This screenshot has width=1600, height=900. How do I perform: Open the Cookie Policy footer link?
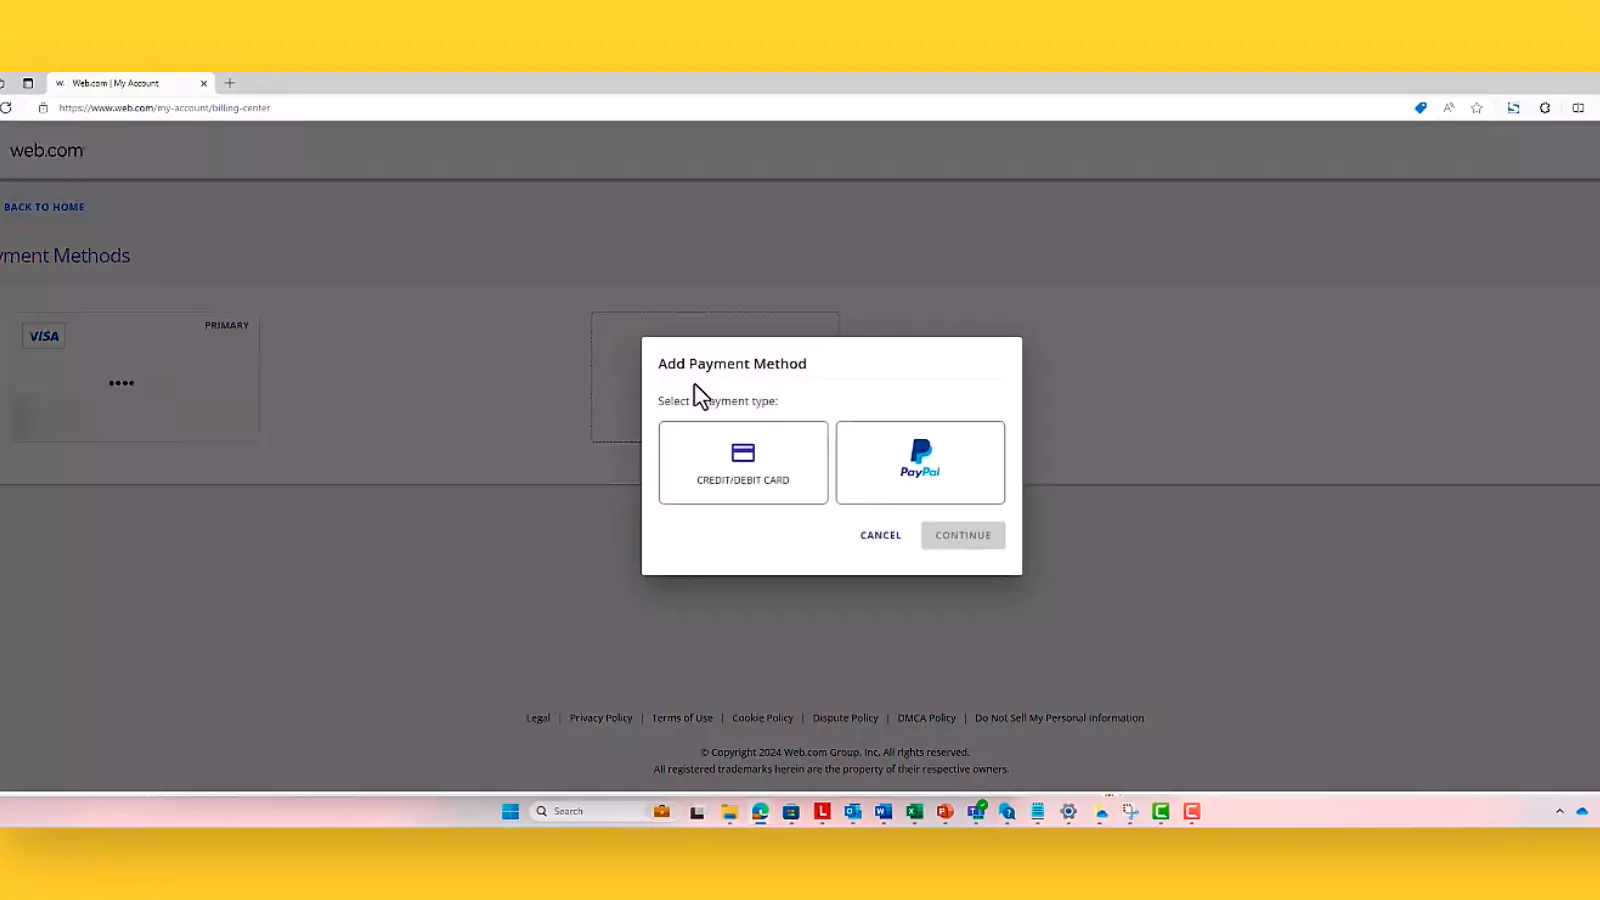[x=762, y=718]
